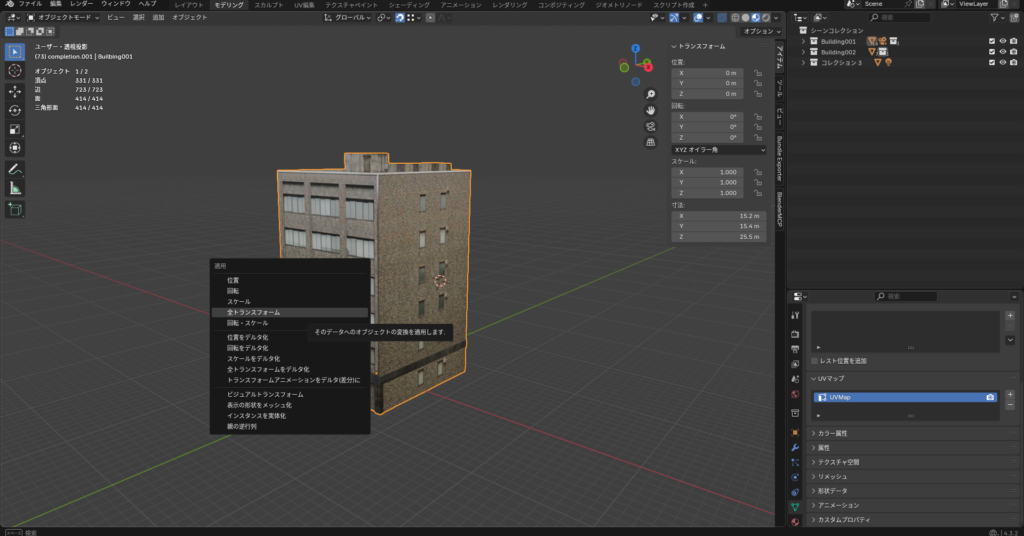The height and width of the screenshot is (536, 1024).
Task: Uncheck the Building001 collection checkbox
Action: pyautogui.click(x=991, y=41)
